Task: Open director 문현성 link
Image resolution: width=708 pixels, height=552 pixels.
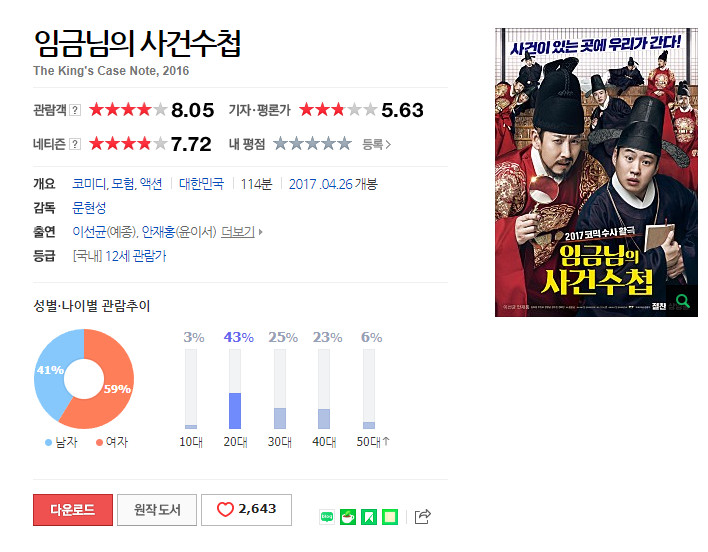Action: 89,208
